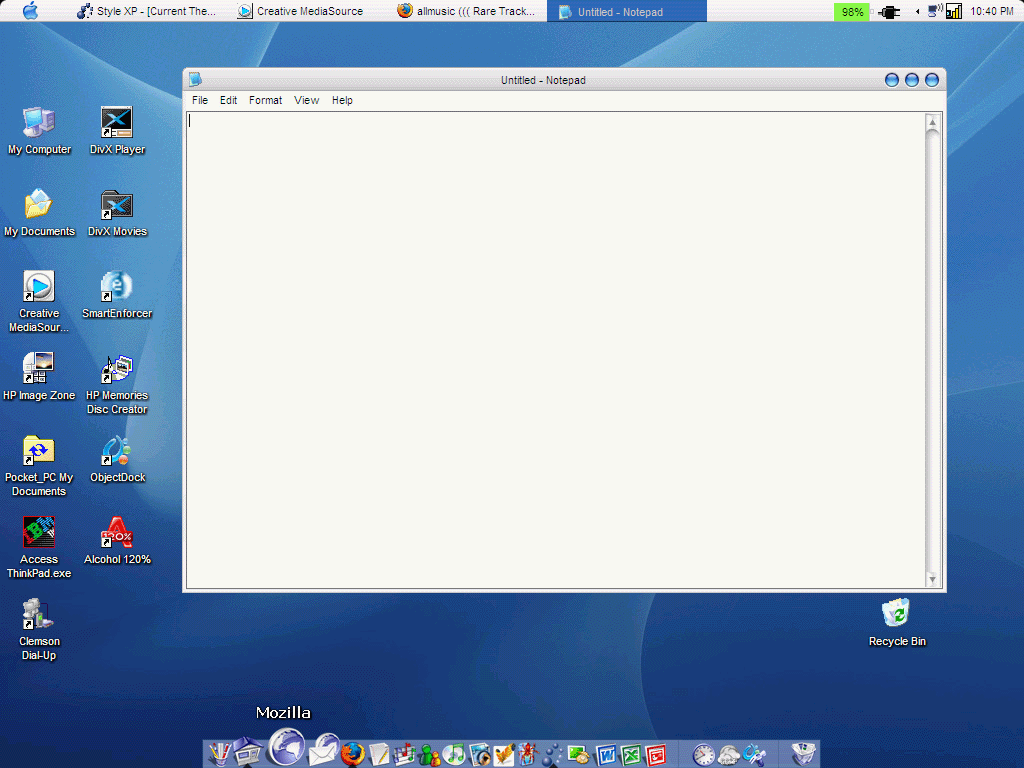The height and width of the screenshot is (768, 1024).
Task: Click the wireless network computer tray icon
Action: [935, 10]
